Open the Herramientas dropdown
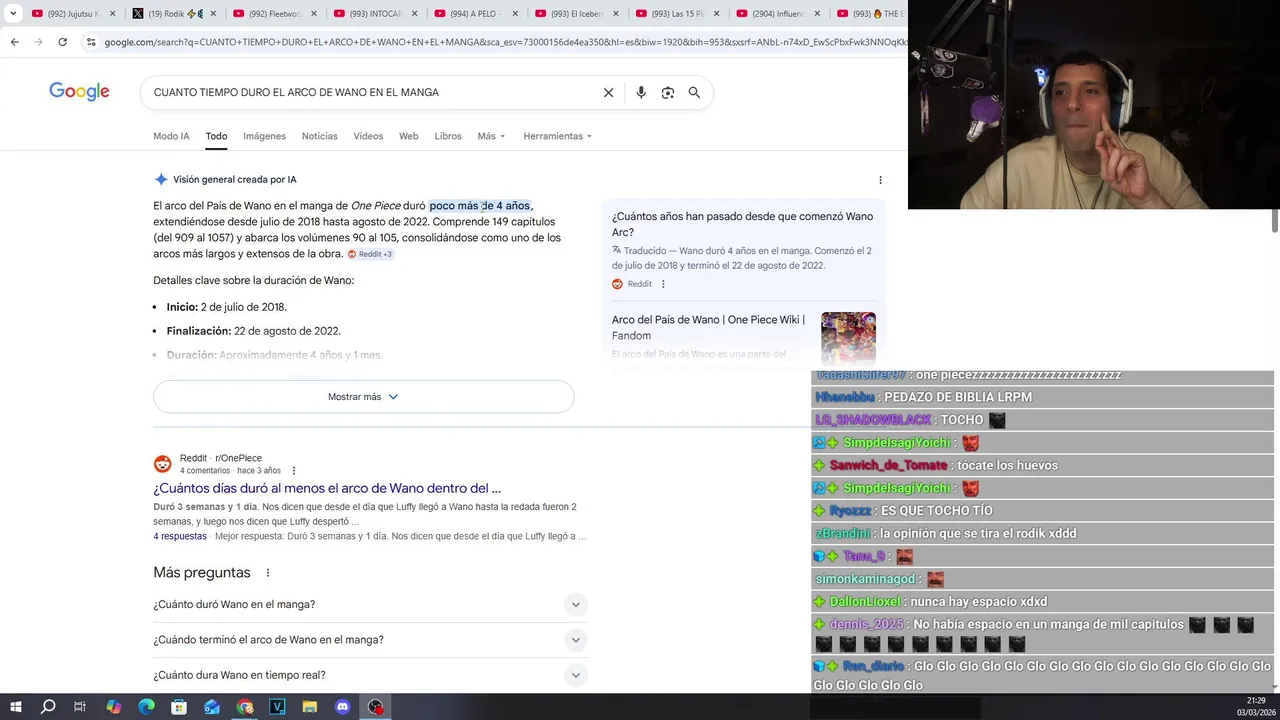1280x720 pixels. pyautogui.click(x=557, y=136)
